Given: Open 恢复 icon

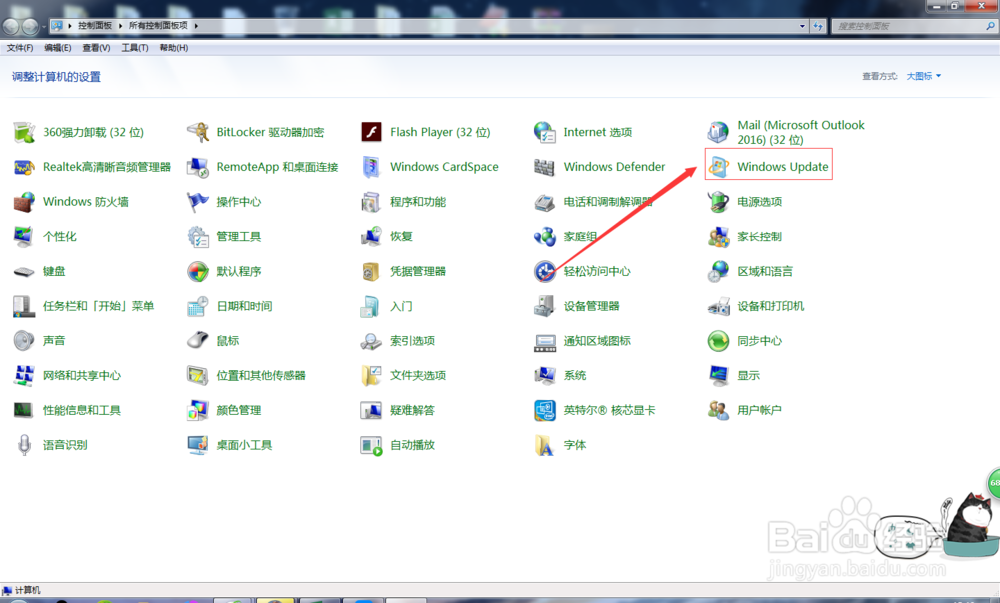Looking at the screenshot, I should [371, 236].
